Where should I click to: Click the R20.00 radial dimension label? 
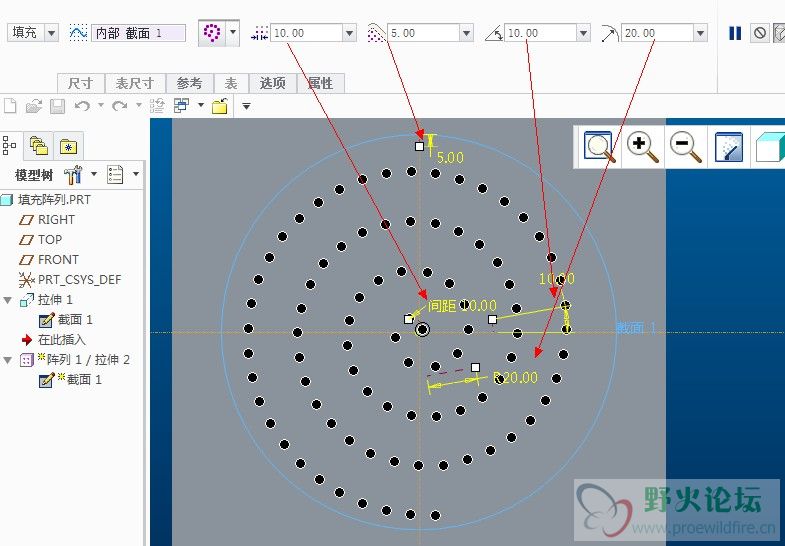tap(515, 378)
